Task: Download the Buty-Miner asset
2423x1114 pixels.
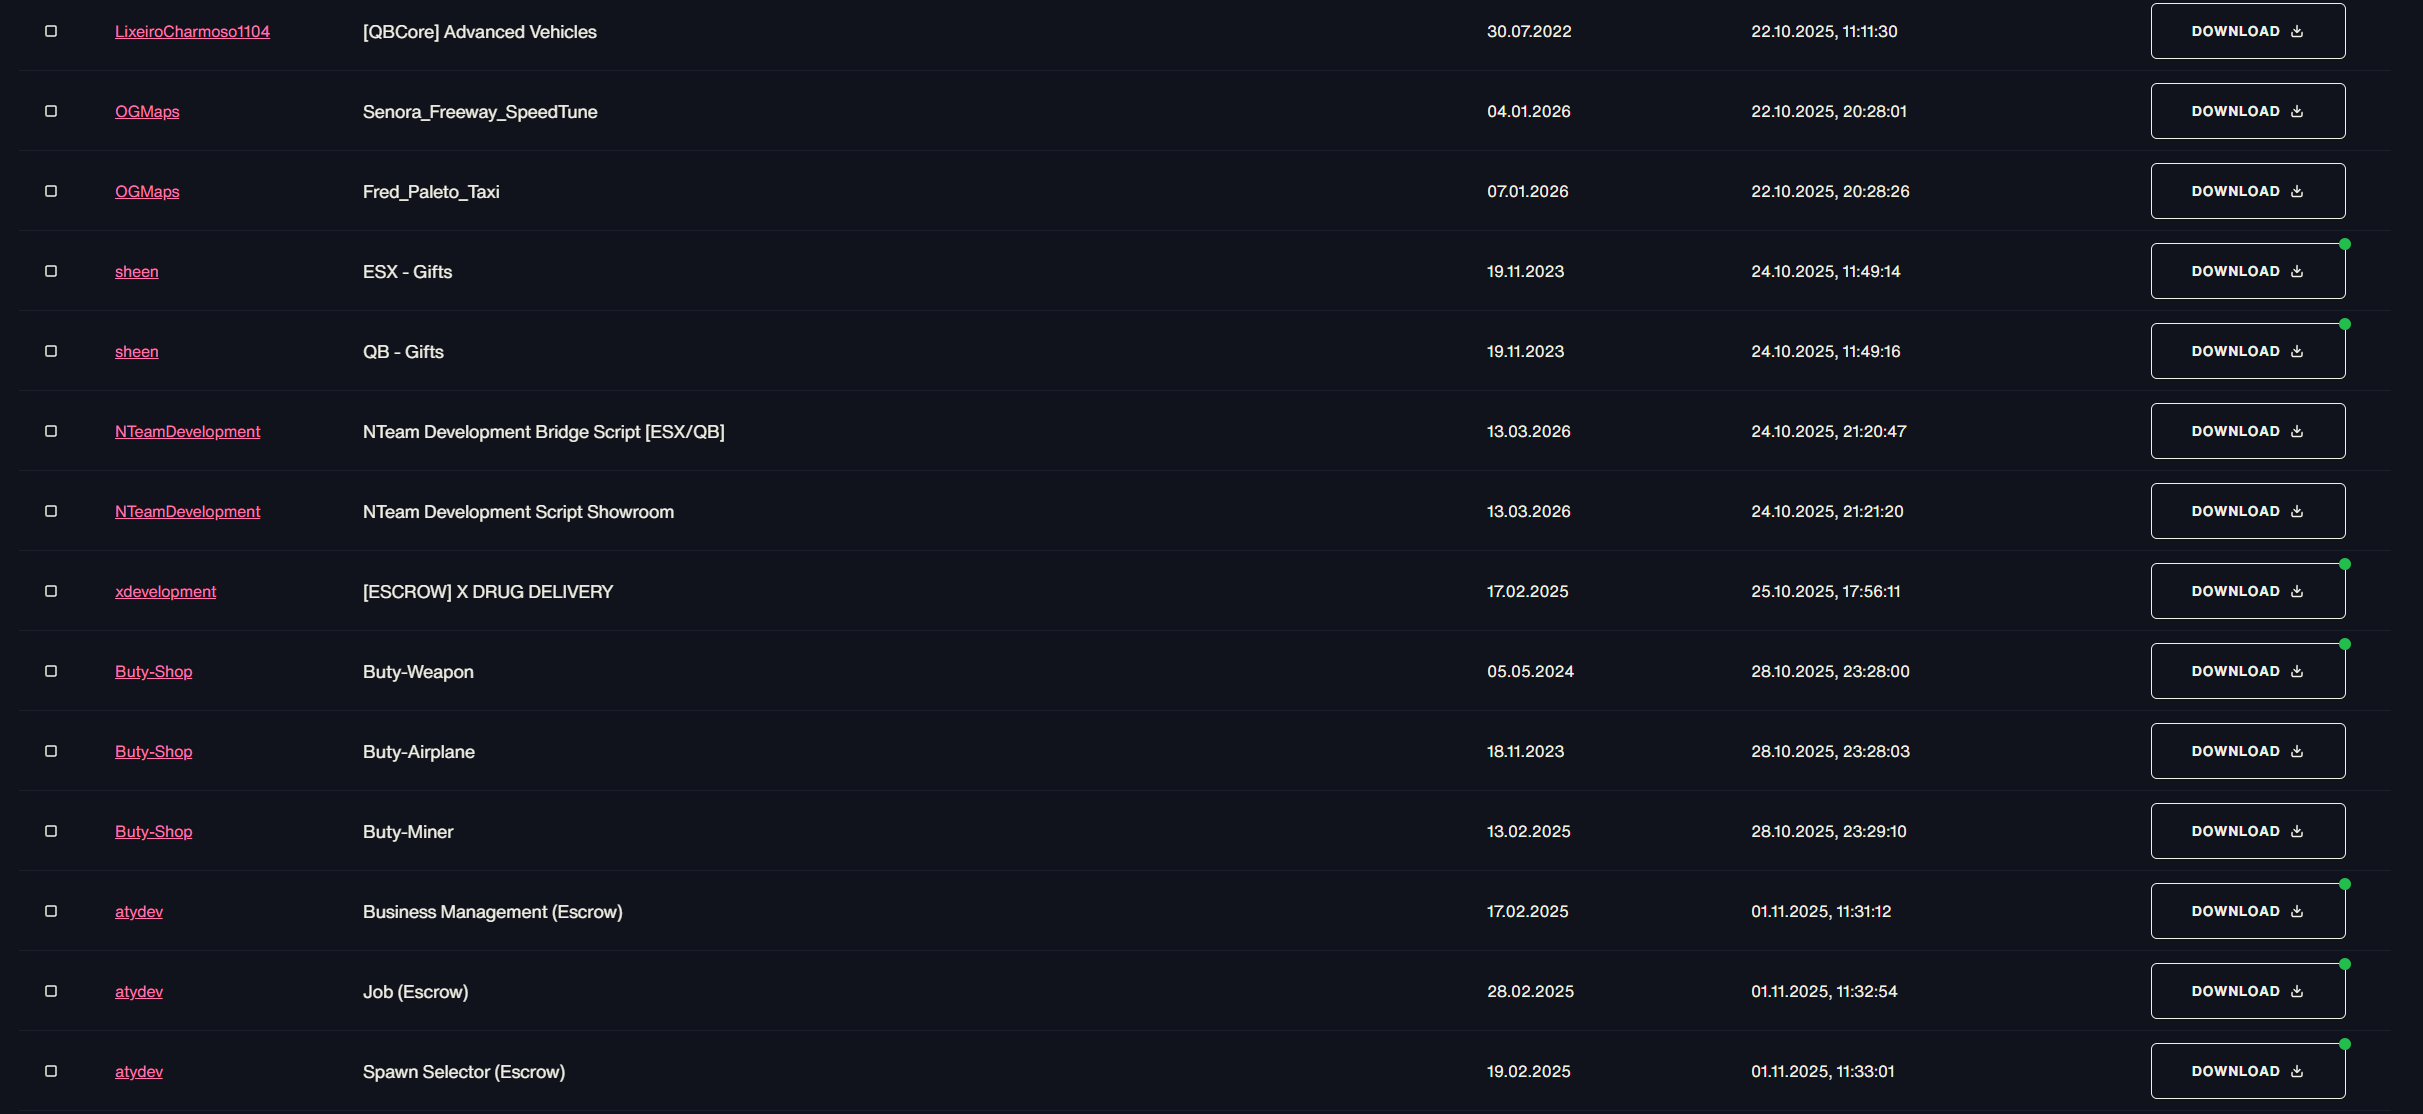Action: pos(2247,831)
